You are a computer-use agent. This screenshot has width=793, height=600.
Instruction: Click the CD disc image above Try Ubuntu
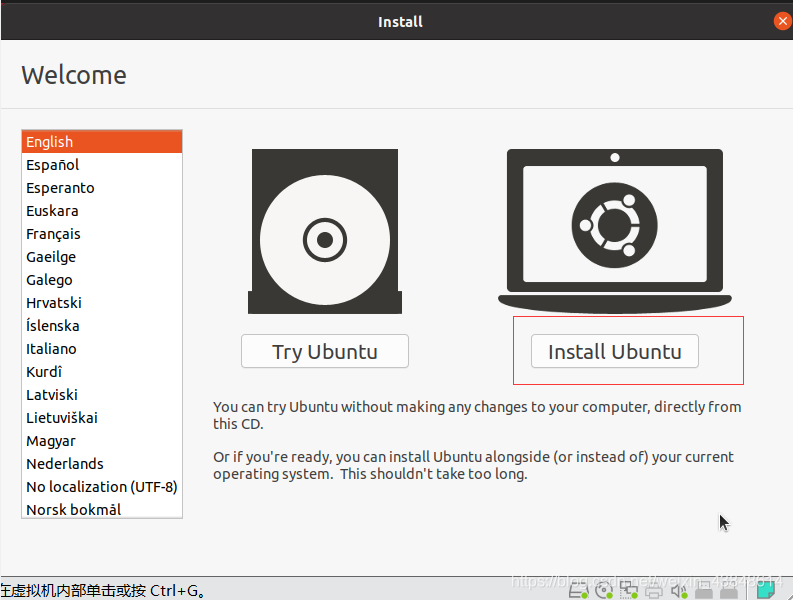tap(325, 231)
